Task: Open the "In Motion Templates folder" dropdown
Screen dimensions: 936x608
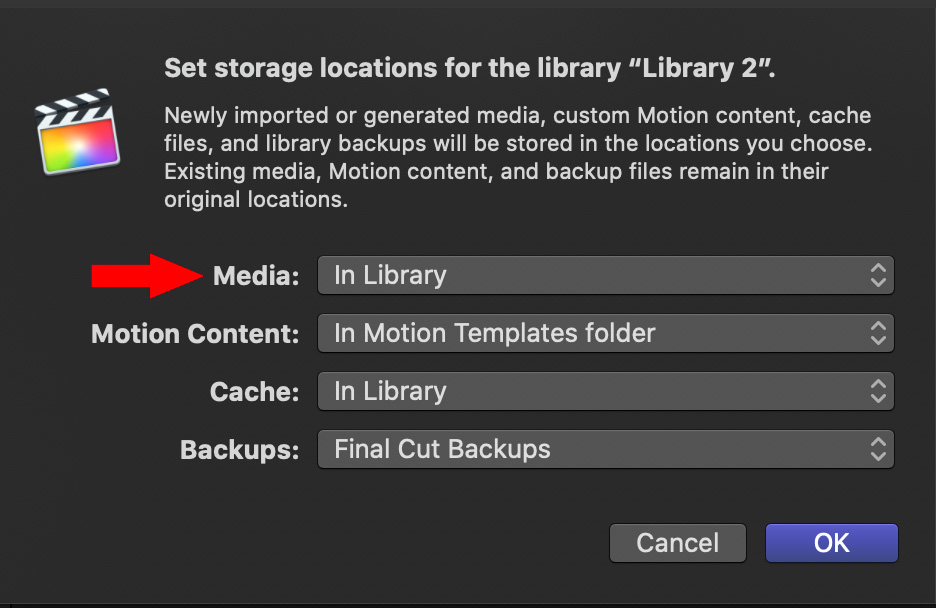Action: point(605,333)
